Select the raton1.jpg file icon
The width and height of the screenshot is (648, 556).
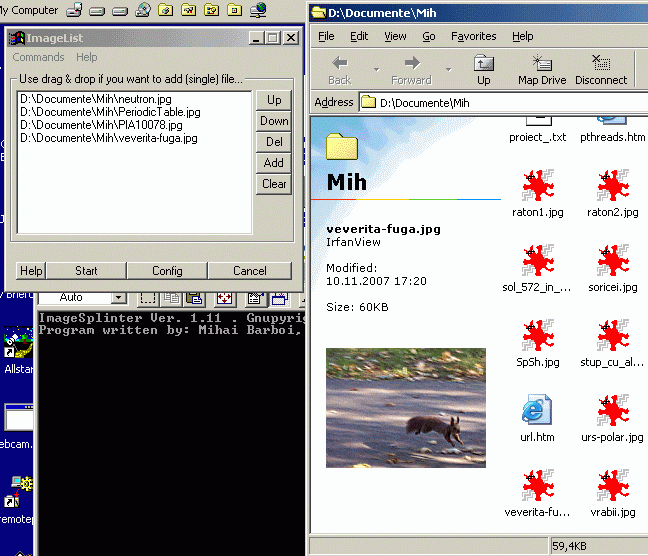pyautogui.click(x=538, y=187)
